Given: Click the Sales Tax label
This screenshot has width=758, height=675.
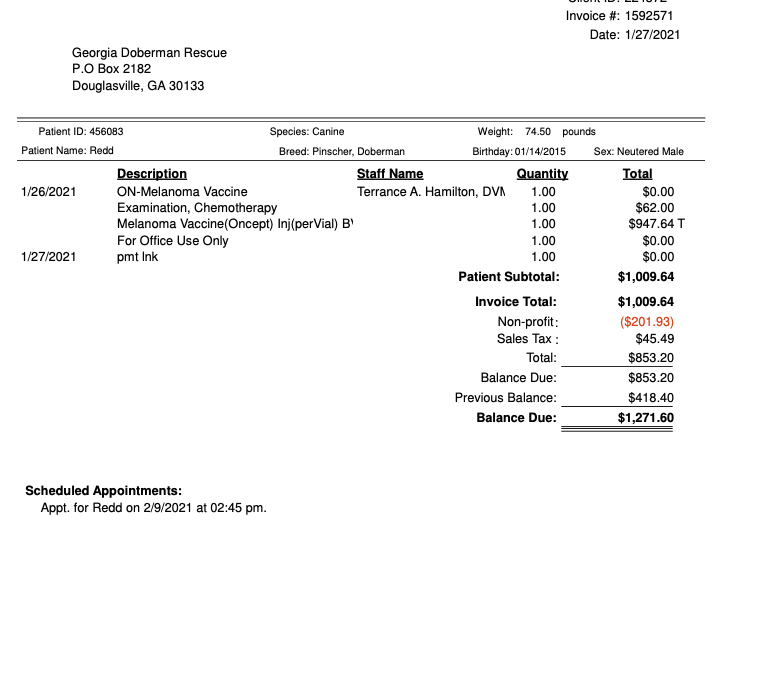Looking at the screenshot, I should (x=527, y=339).
